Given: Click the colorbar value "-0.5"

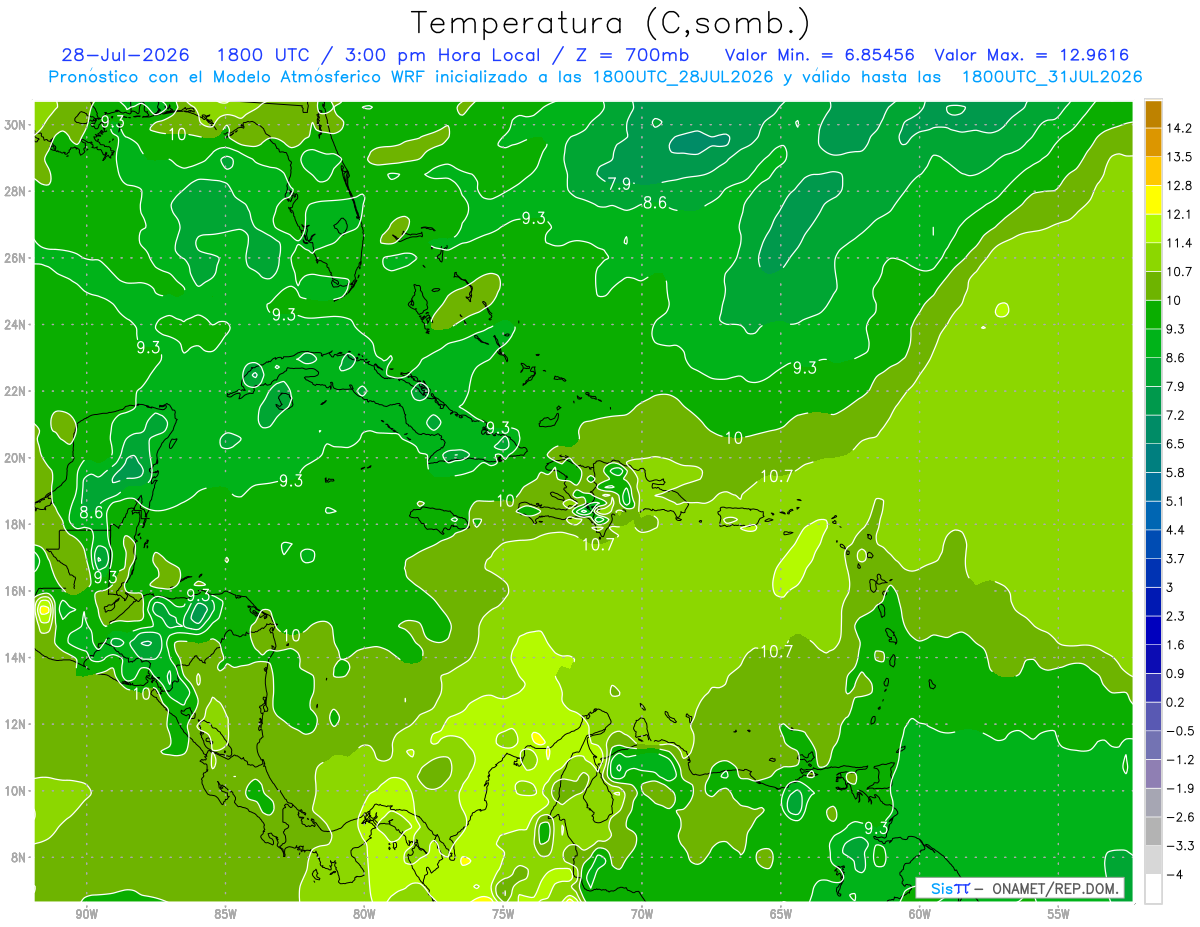Looking at the screenshot, I should (x=1180, y=731).
